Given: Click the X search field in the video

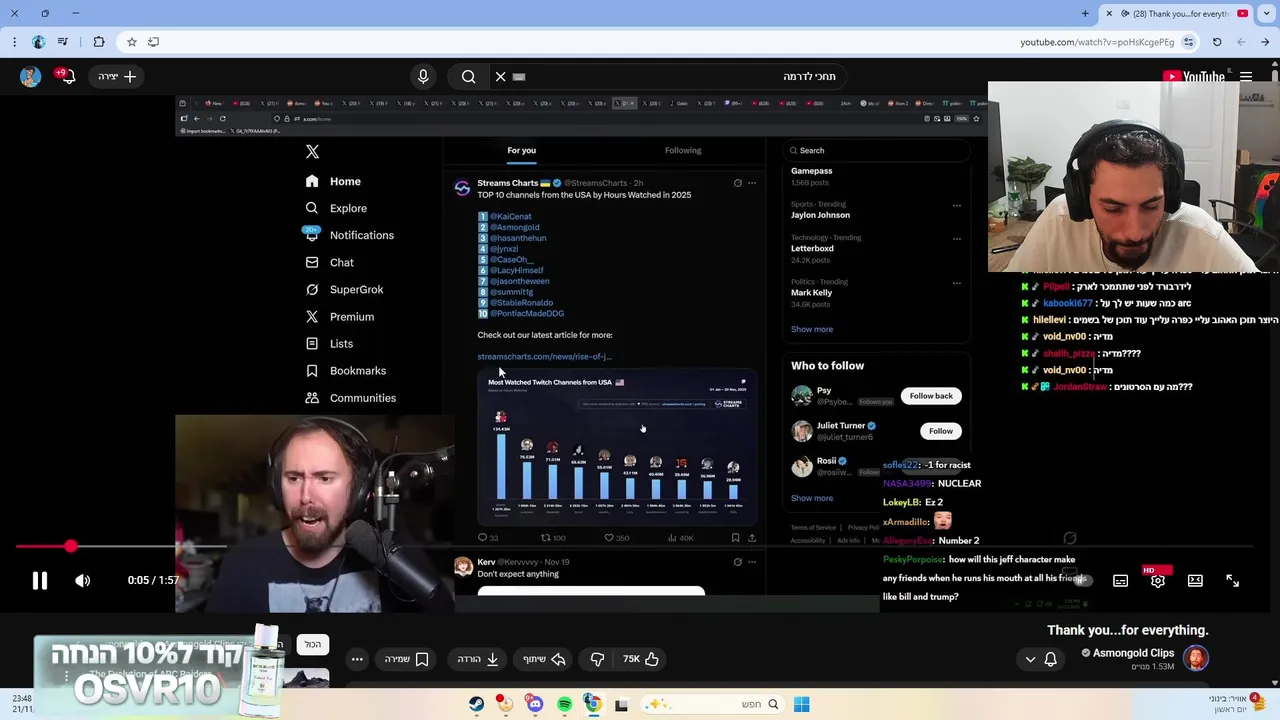Looking at the screenshot, I should pos(875,150).
